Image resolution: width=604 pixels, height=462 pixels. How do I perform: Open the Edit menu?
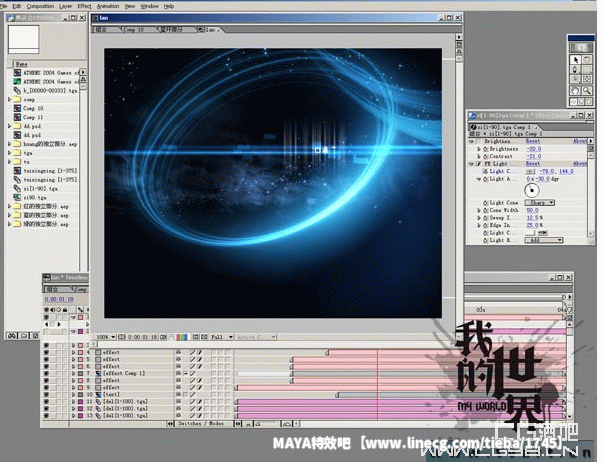pos(17,6)
